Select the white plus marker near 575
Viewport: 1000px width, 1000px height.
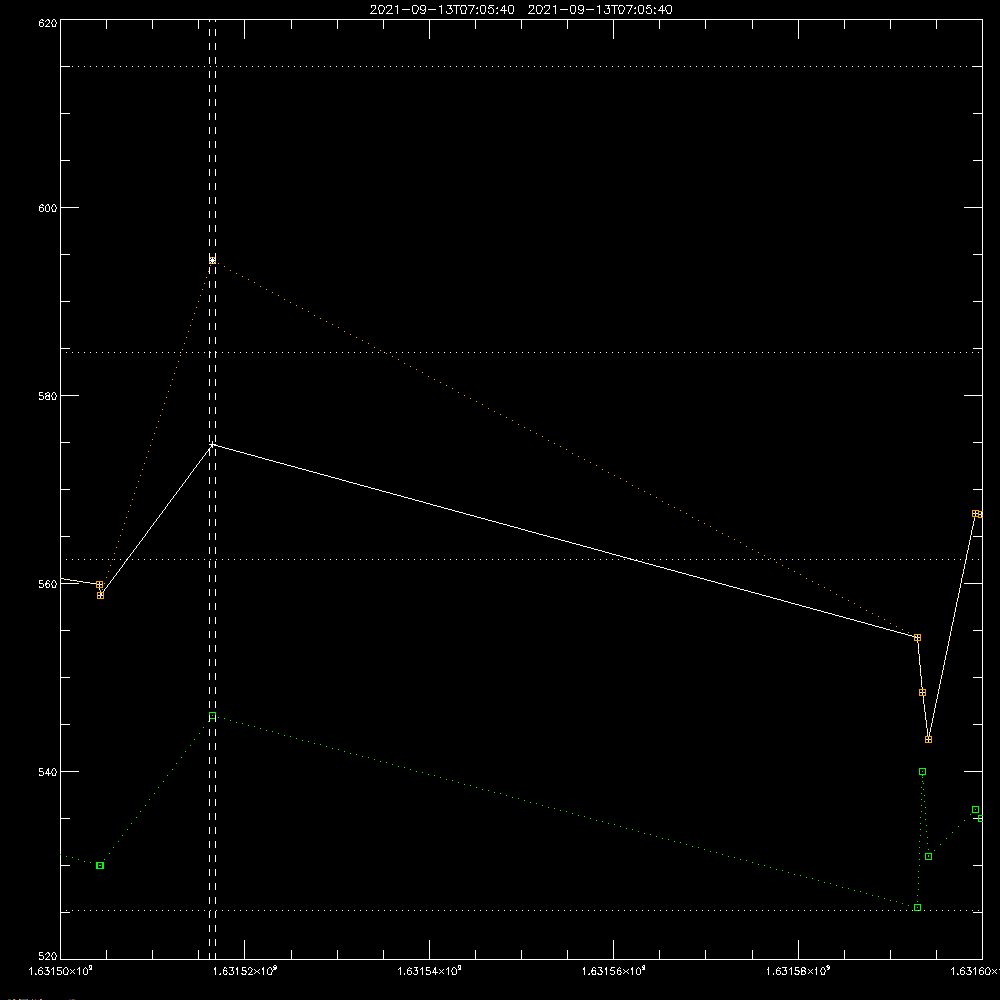point(212,445)
